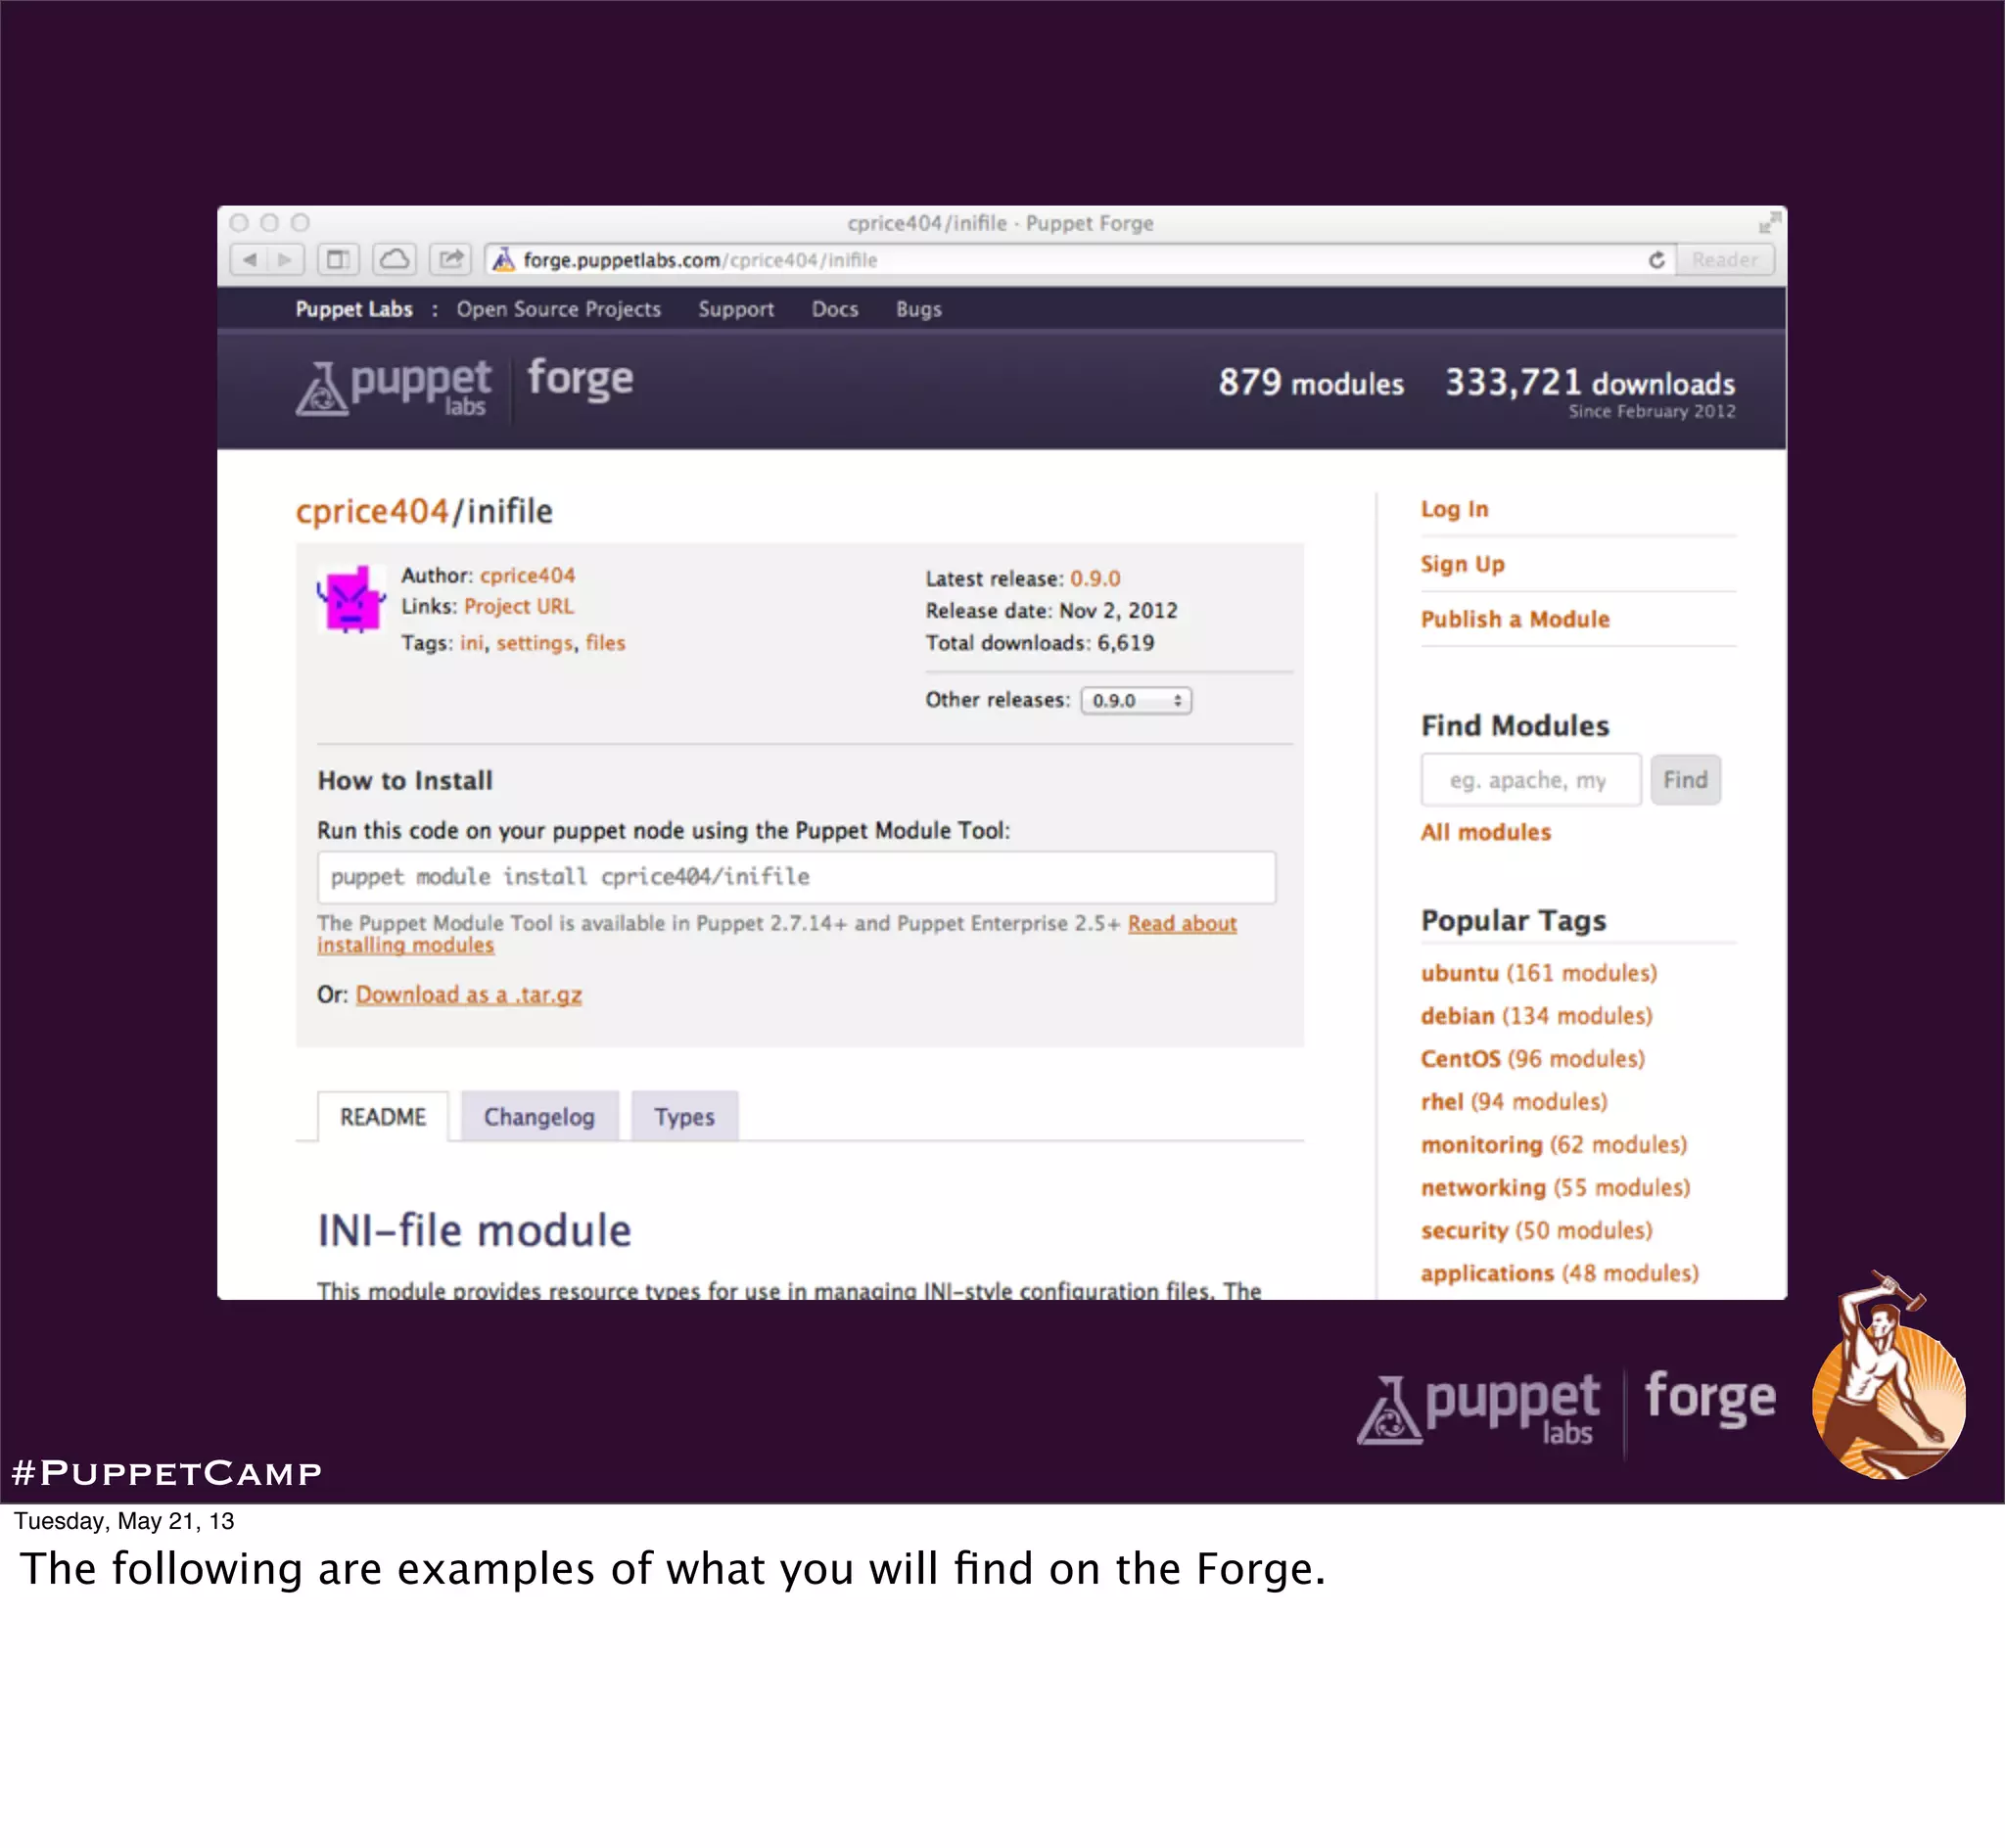This screenshot has width=2005, height=1848.
Task: Enter fullscreen using window corner arrows
Action: (x=1768, y=222)
